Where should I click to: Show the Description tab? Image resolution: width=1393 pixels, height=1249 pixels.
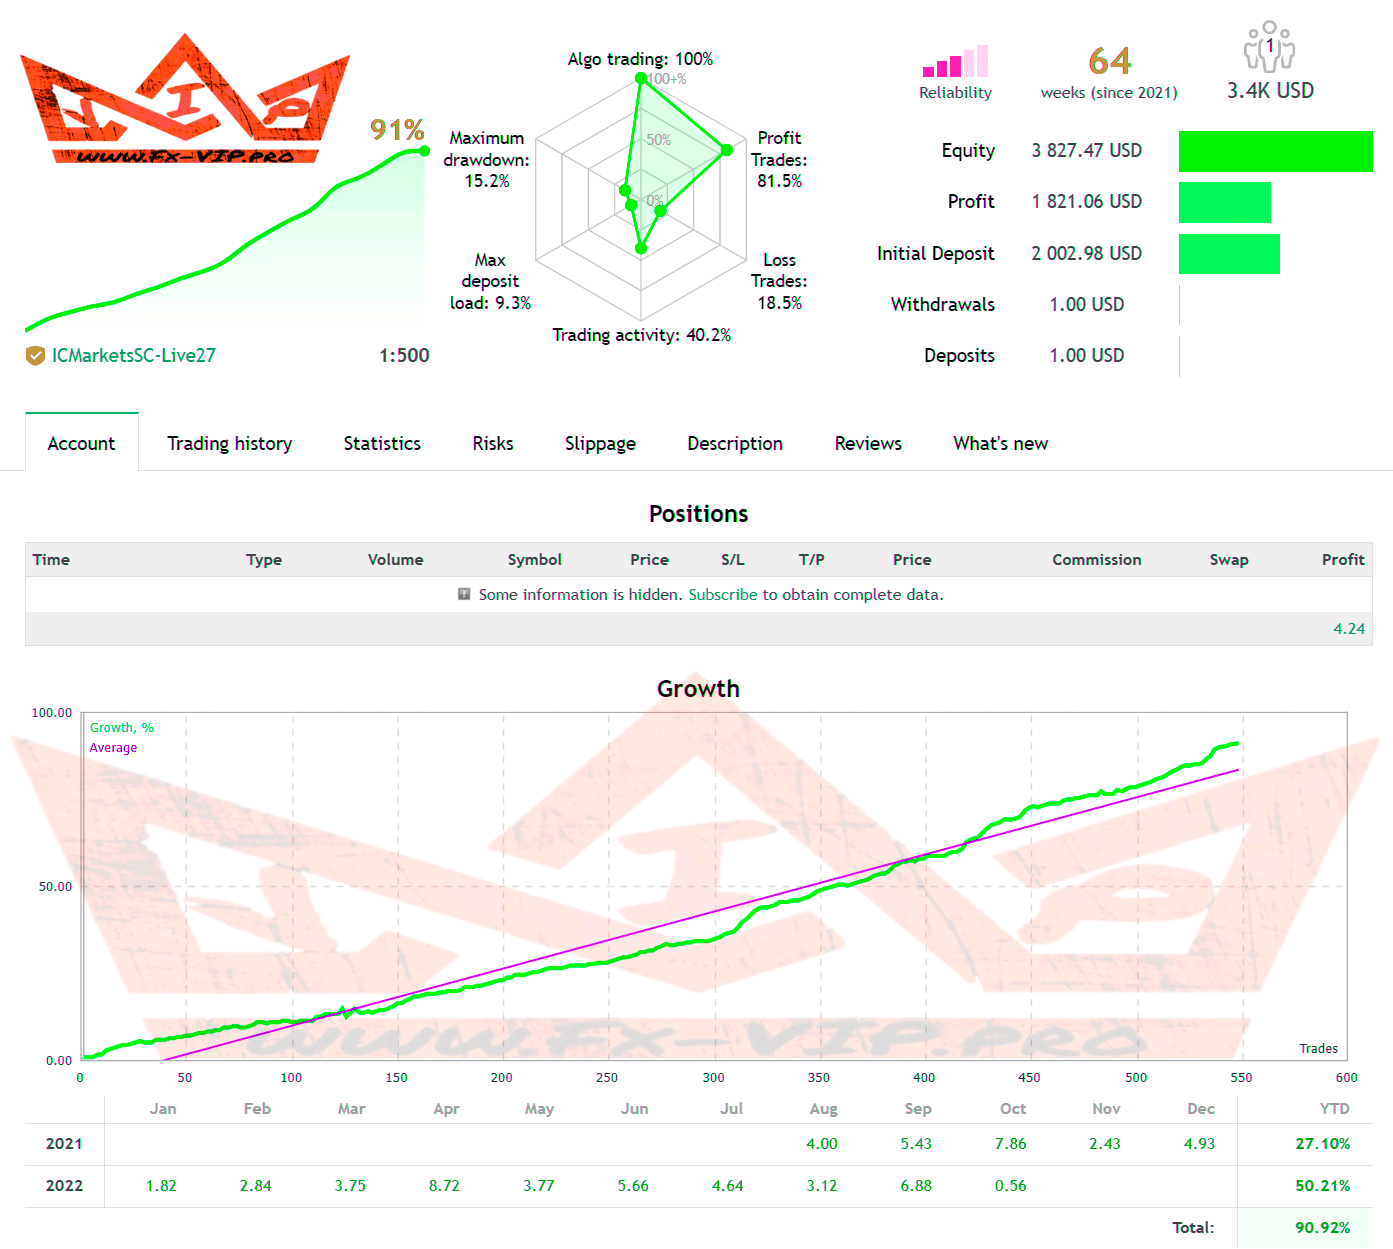735,443
